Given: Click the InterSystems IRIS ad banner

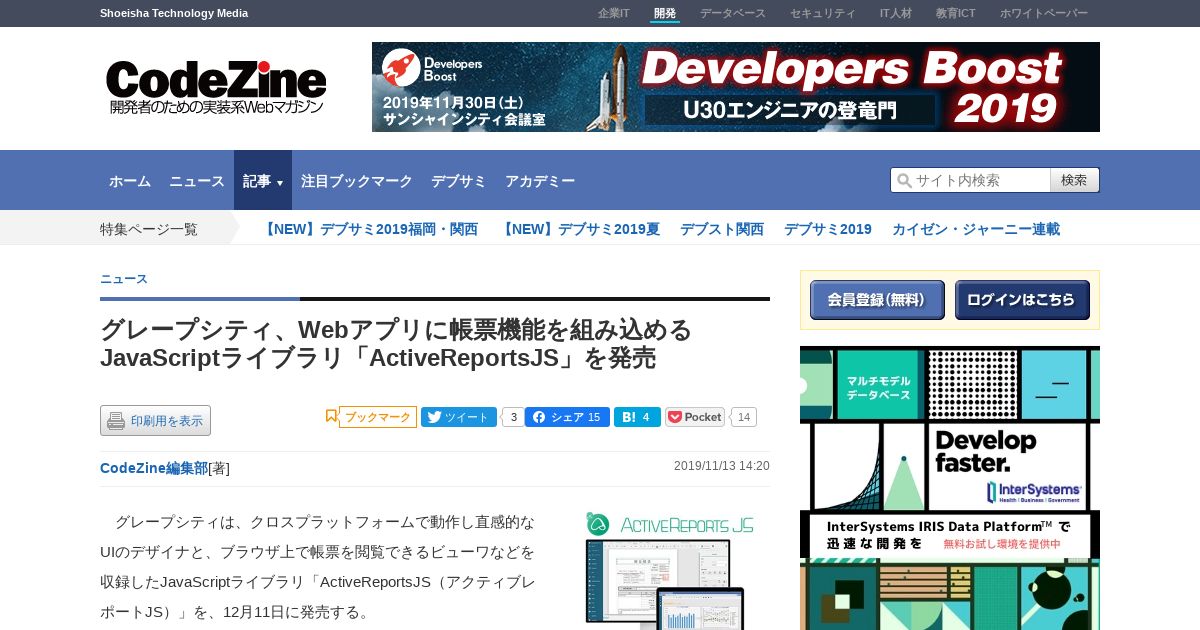Looking at the screenshot, I should point(950,488).
